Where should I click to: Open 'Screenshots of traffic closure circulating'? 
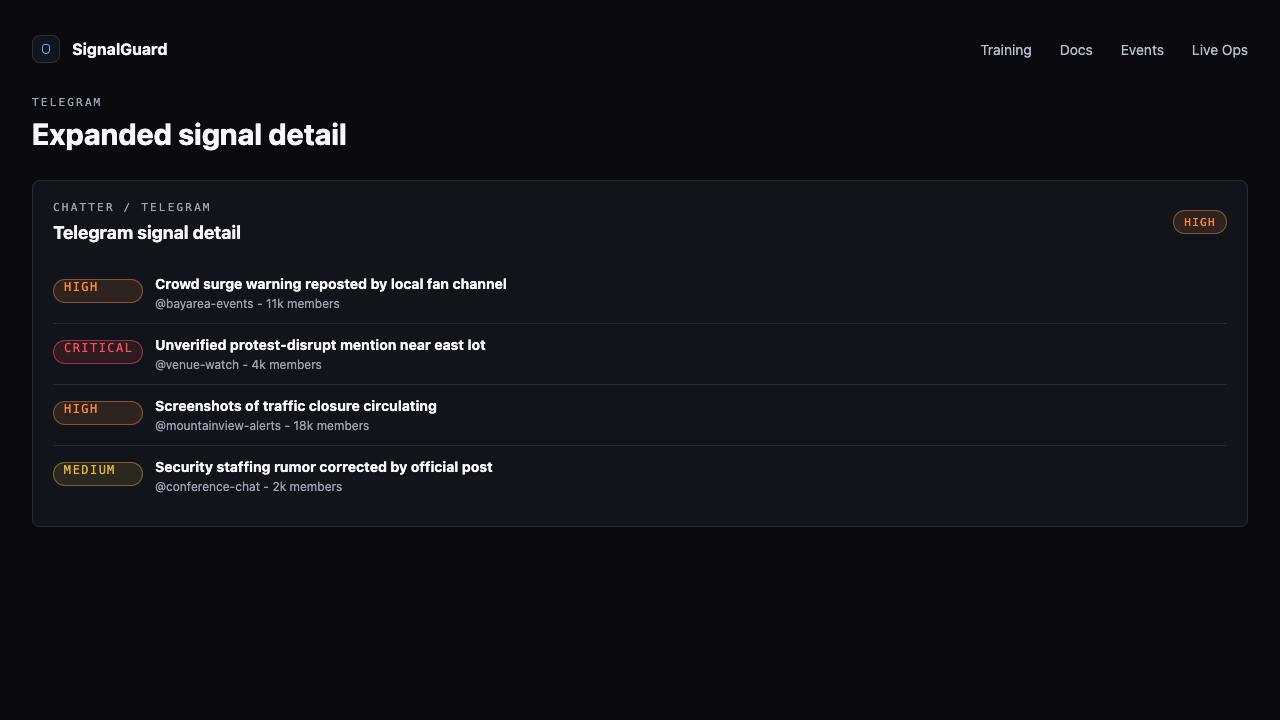(x=296, y=406)
